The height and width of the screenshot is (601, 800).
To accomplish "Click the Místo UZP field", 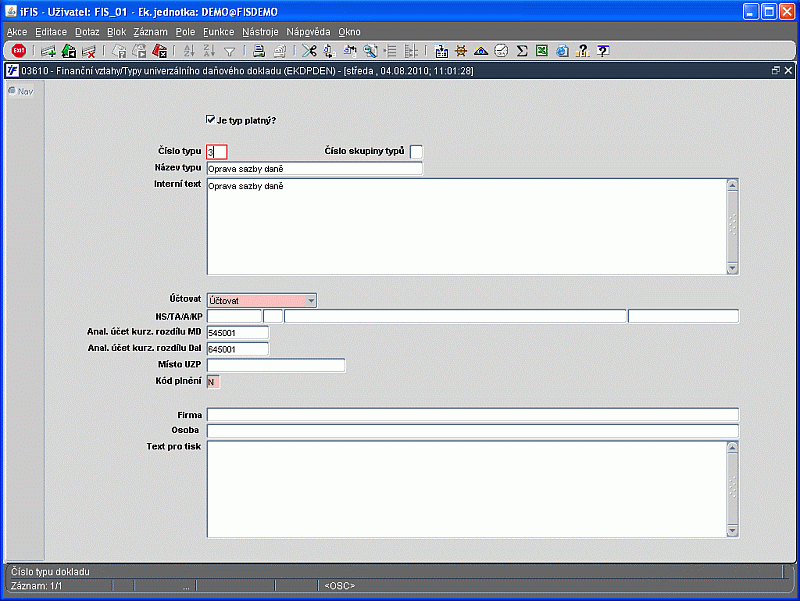I will 276,365.
